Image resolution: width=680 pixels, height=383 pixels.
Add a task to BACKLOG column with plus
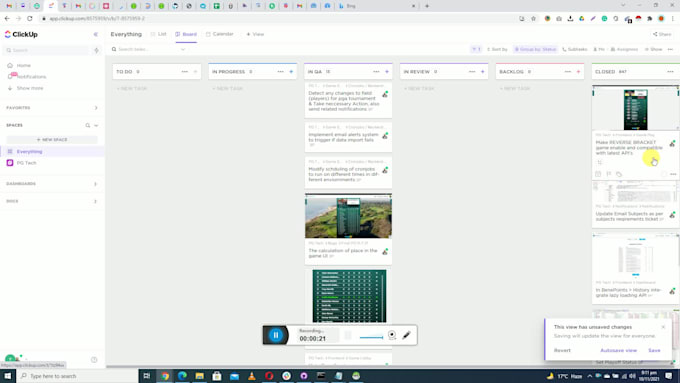[579, 72]
